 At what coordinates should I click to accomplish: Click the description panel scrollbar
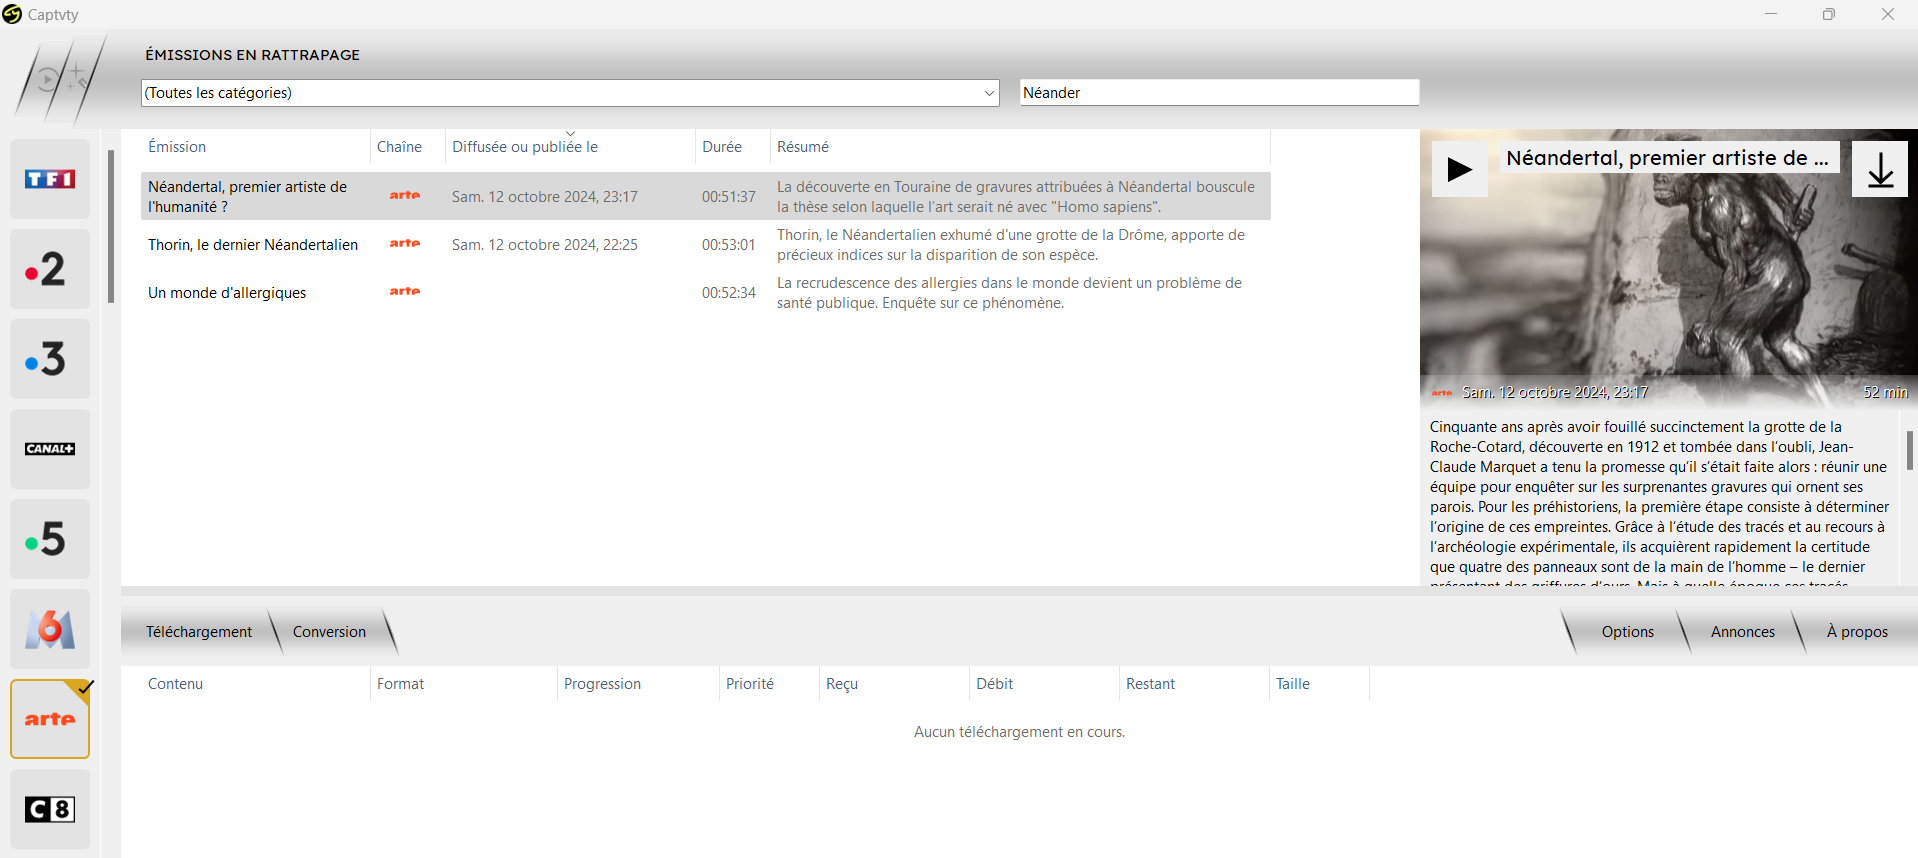click(1909, 450)
